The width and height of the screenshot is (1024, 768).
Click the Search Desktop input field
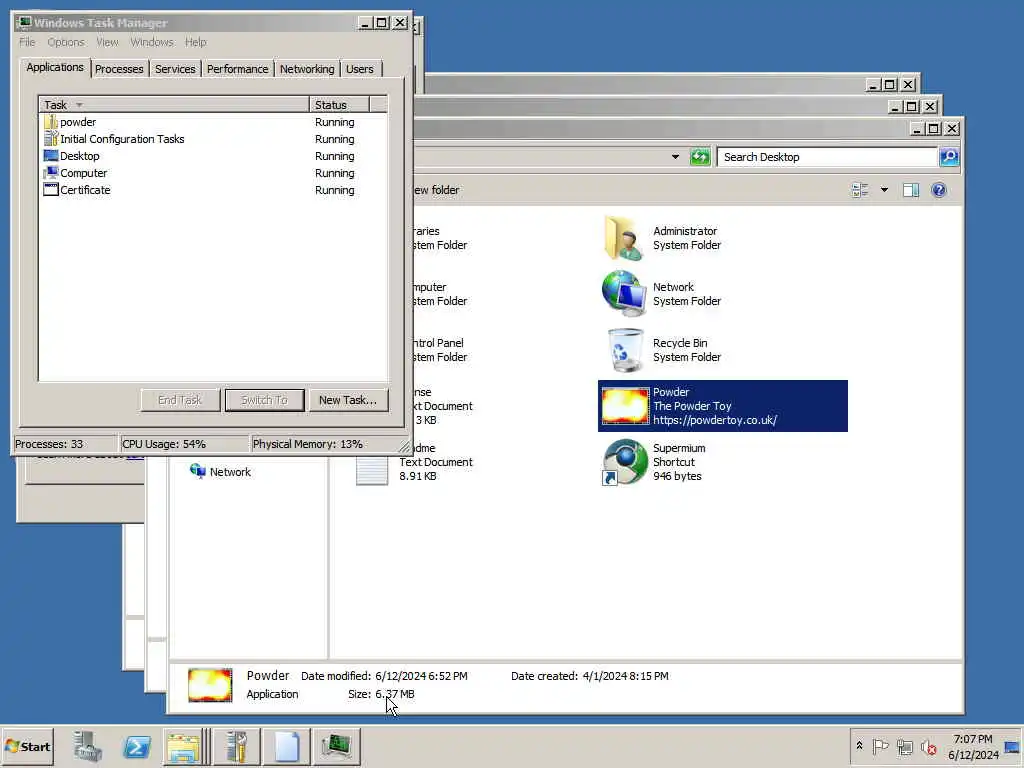pos(827,157)
